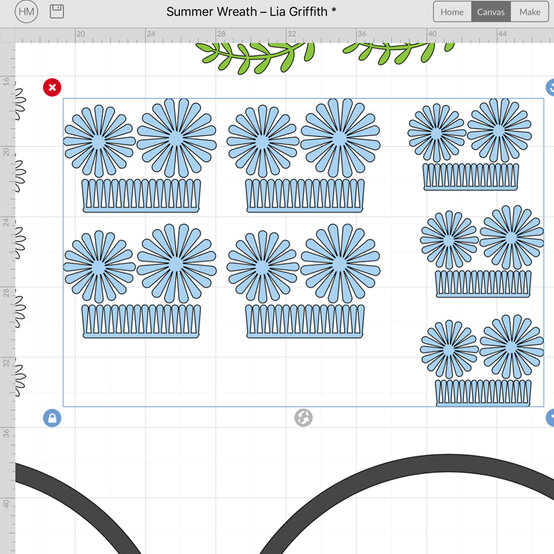Click the resize handle at selection's bottom right

tap(550, 418)
